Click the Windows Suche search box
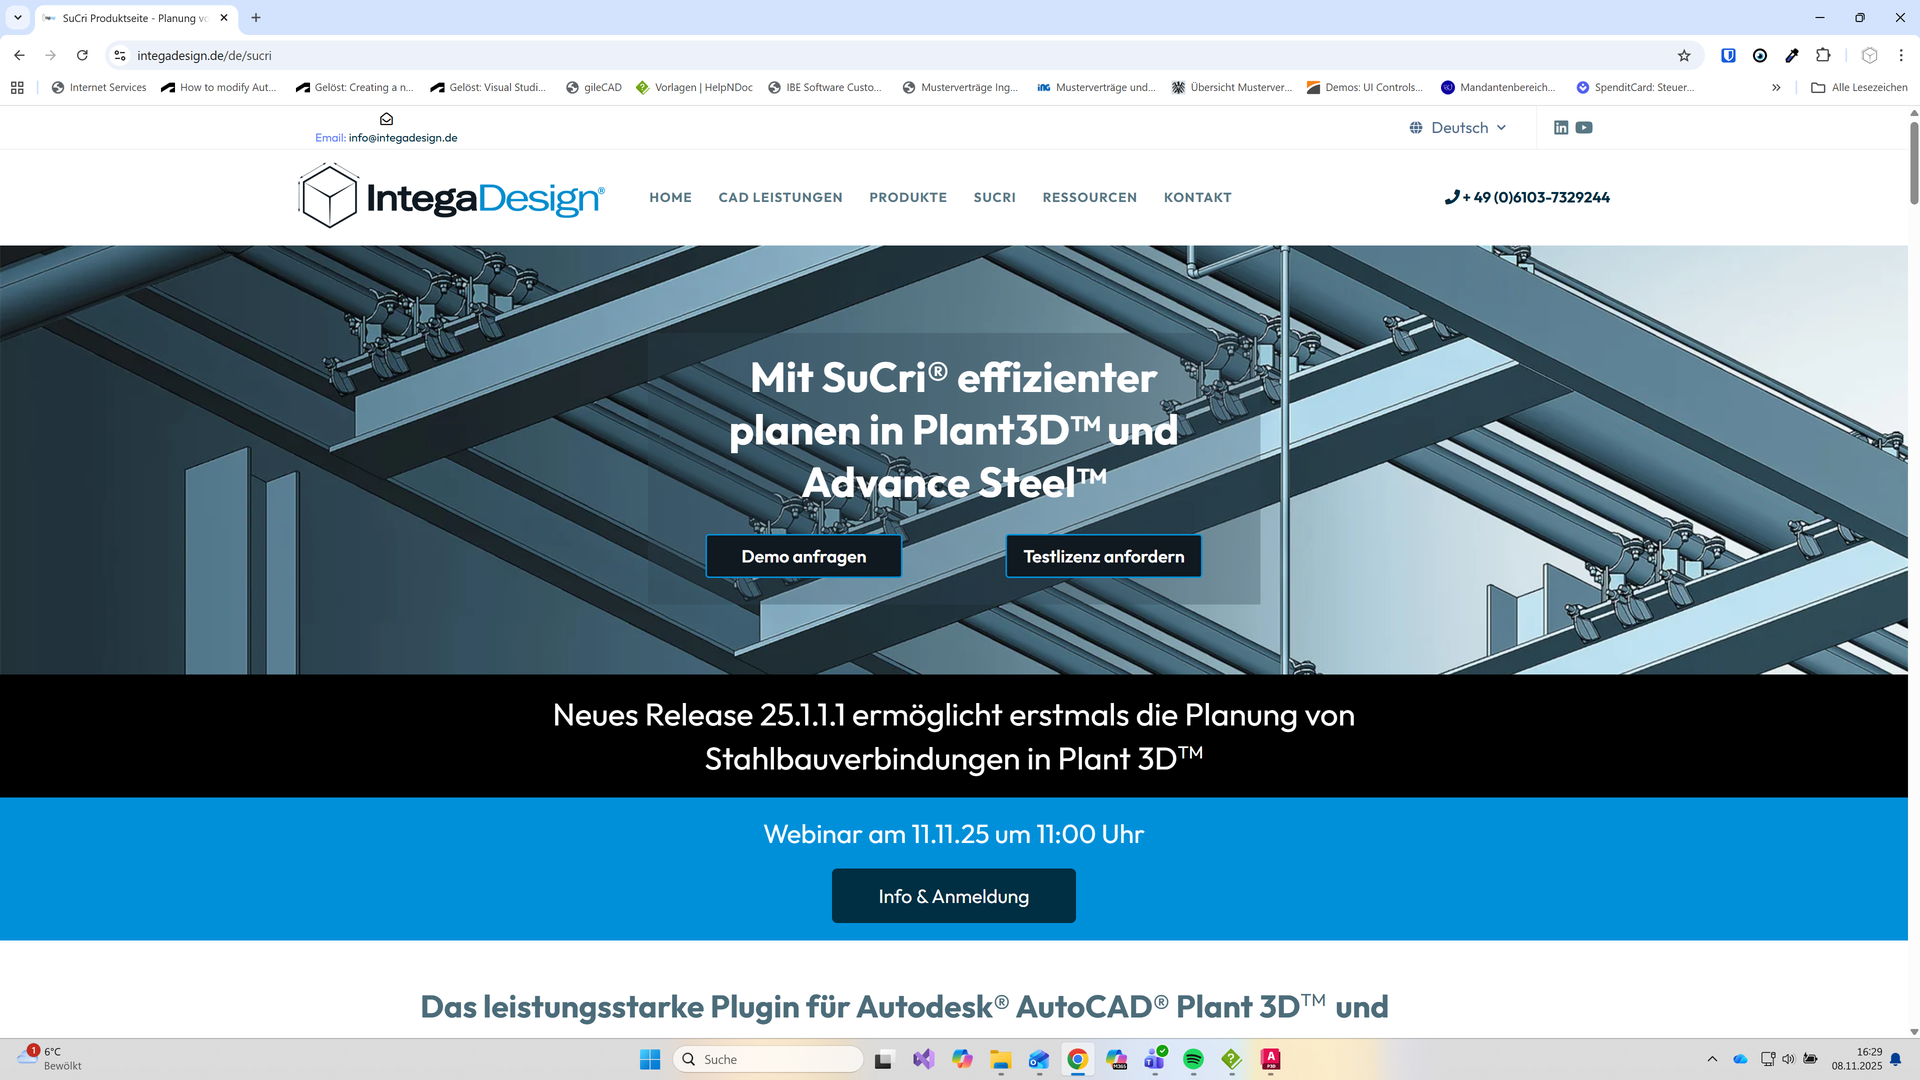Image resolution: width=1920 pixels, height=1080 pixels. [x=768, y=1059]
